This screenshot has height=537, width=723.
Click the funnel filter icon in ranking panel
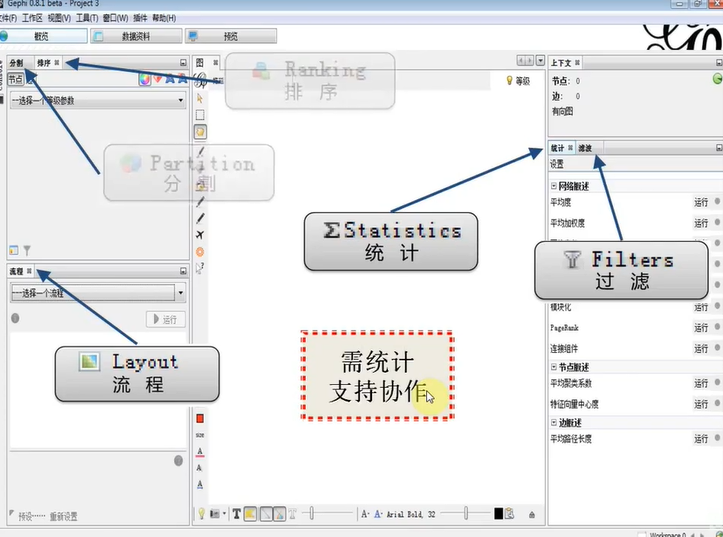click(x=27, y=250)
